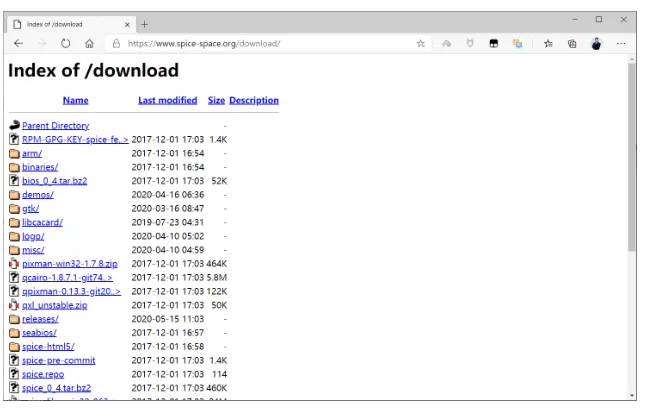Download pixman-win32-1.7.8.zip file
645x409 pixels.
(70, 264)
